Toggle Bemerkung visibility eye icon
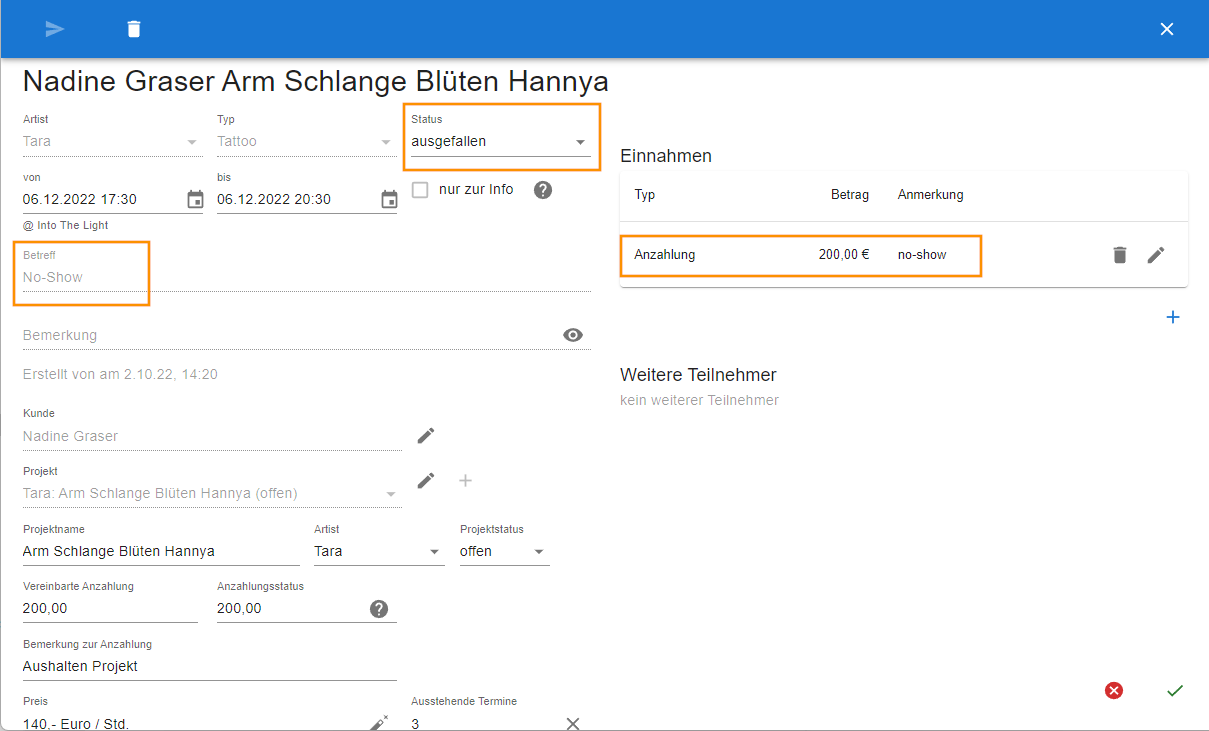 click(573, 335)
